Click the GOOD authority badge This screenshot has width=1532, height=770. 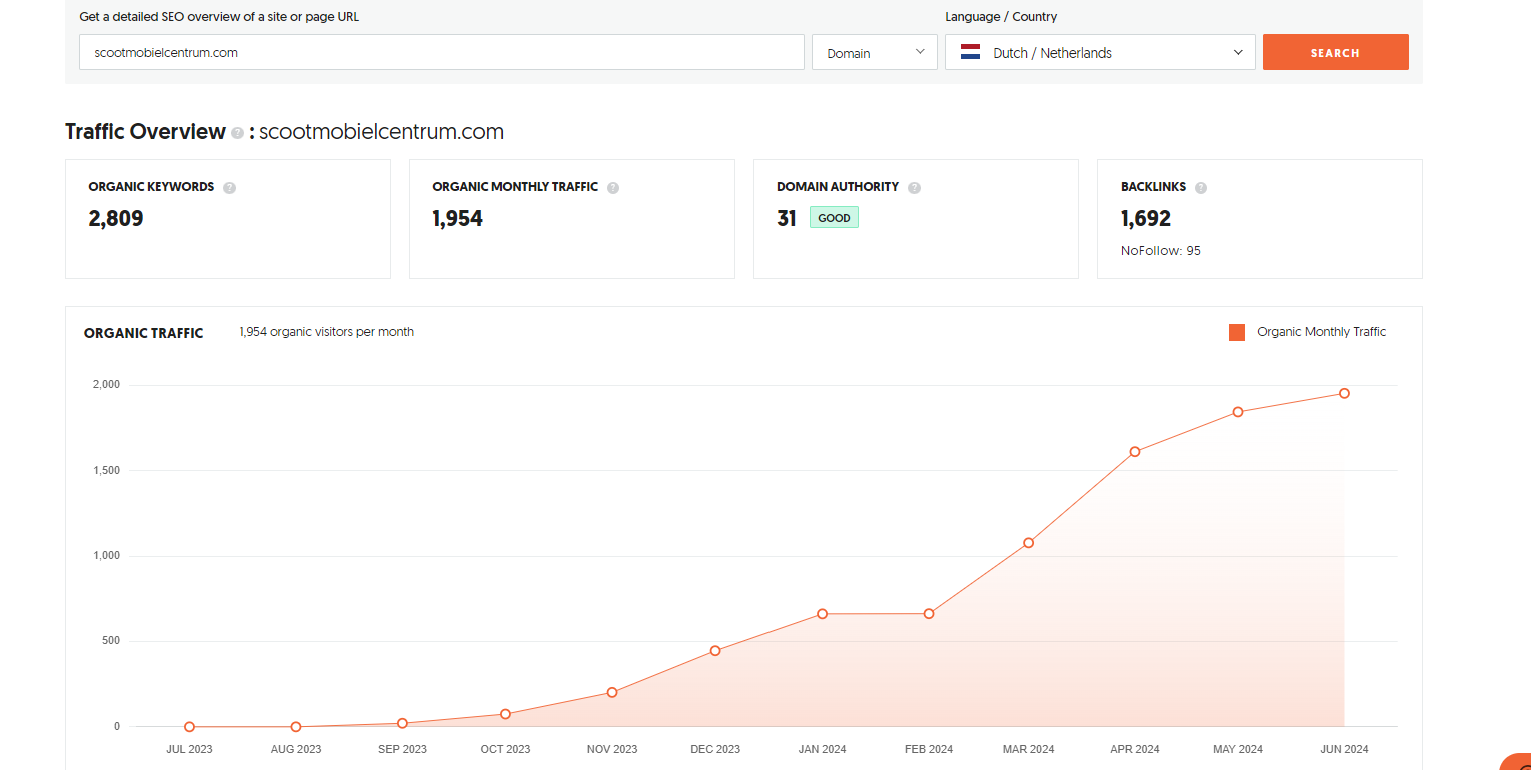tap(834, 218)
